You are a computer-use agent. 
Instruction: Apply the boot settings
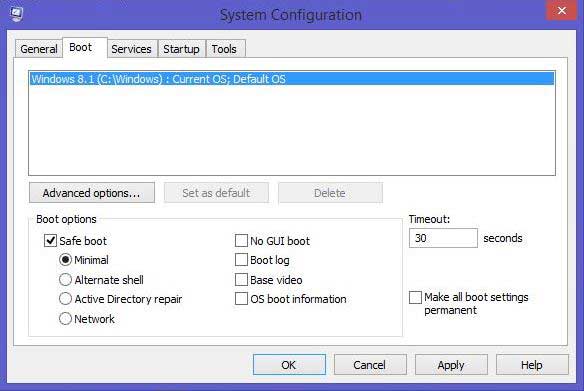pos(451,365)
